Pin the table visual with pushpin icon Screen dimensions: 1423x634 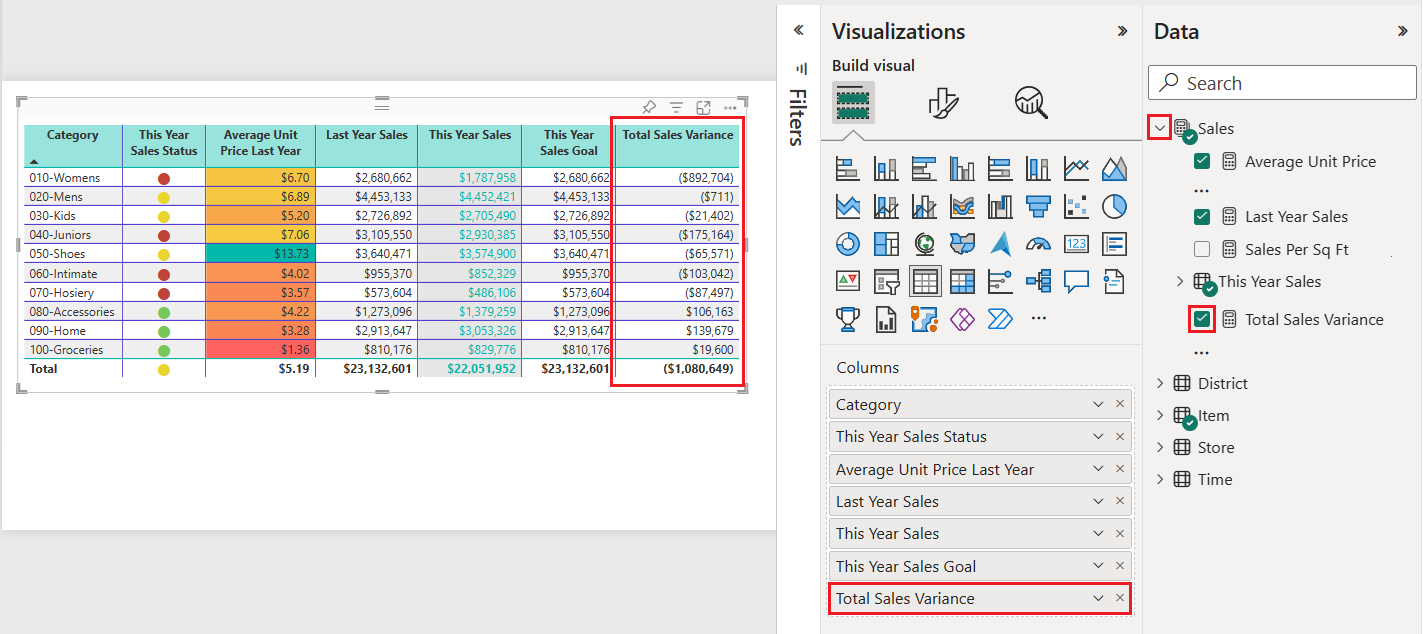tap(649, 107)
